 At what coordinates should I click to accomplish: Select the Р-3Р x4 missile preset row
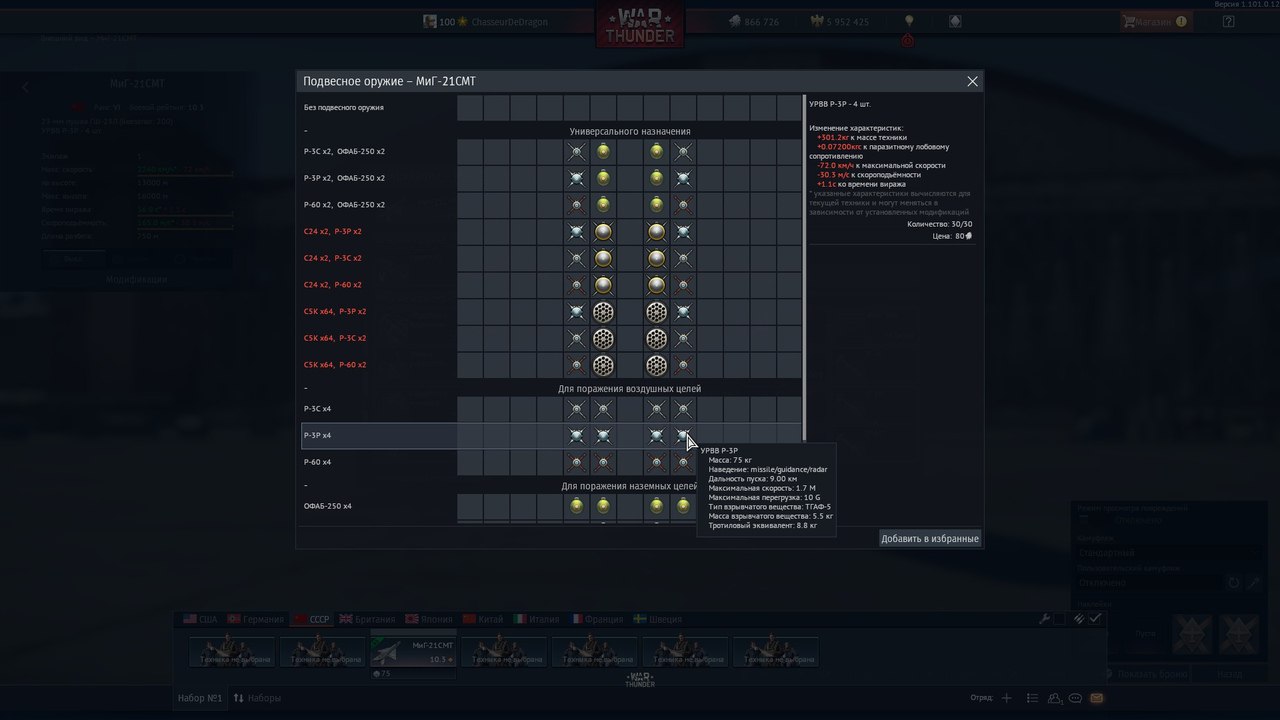pyautogui.click(x=551, y=436)
